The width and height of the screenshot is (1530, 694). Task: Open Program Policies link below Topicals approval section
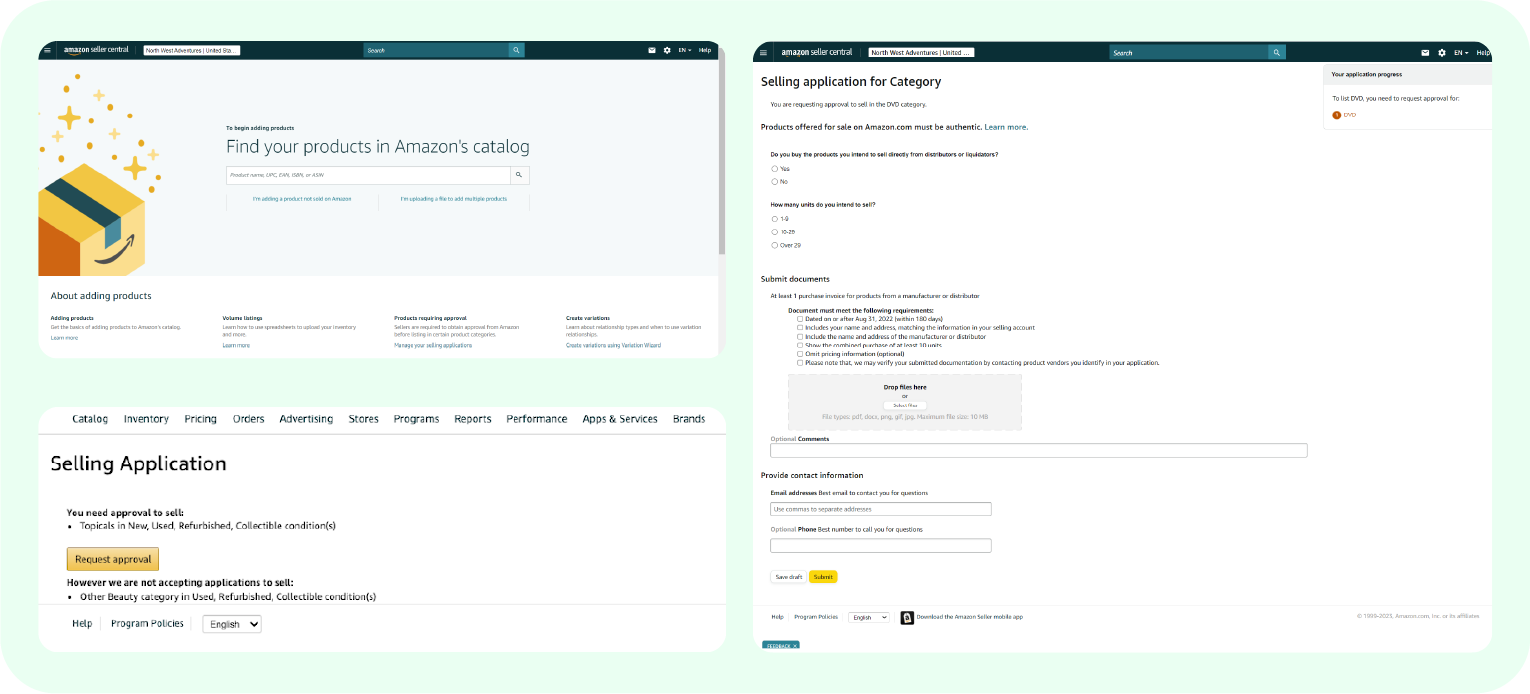tap(147, 623)
